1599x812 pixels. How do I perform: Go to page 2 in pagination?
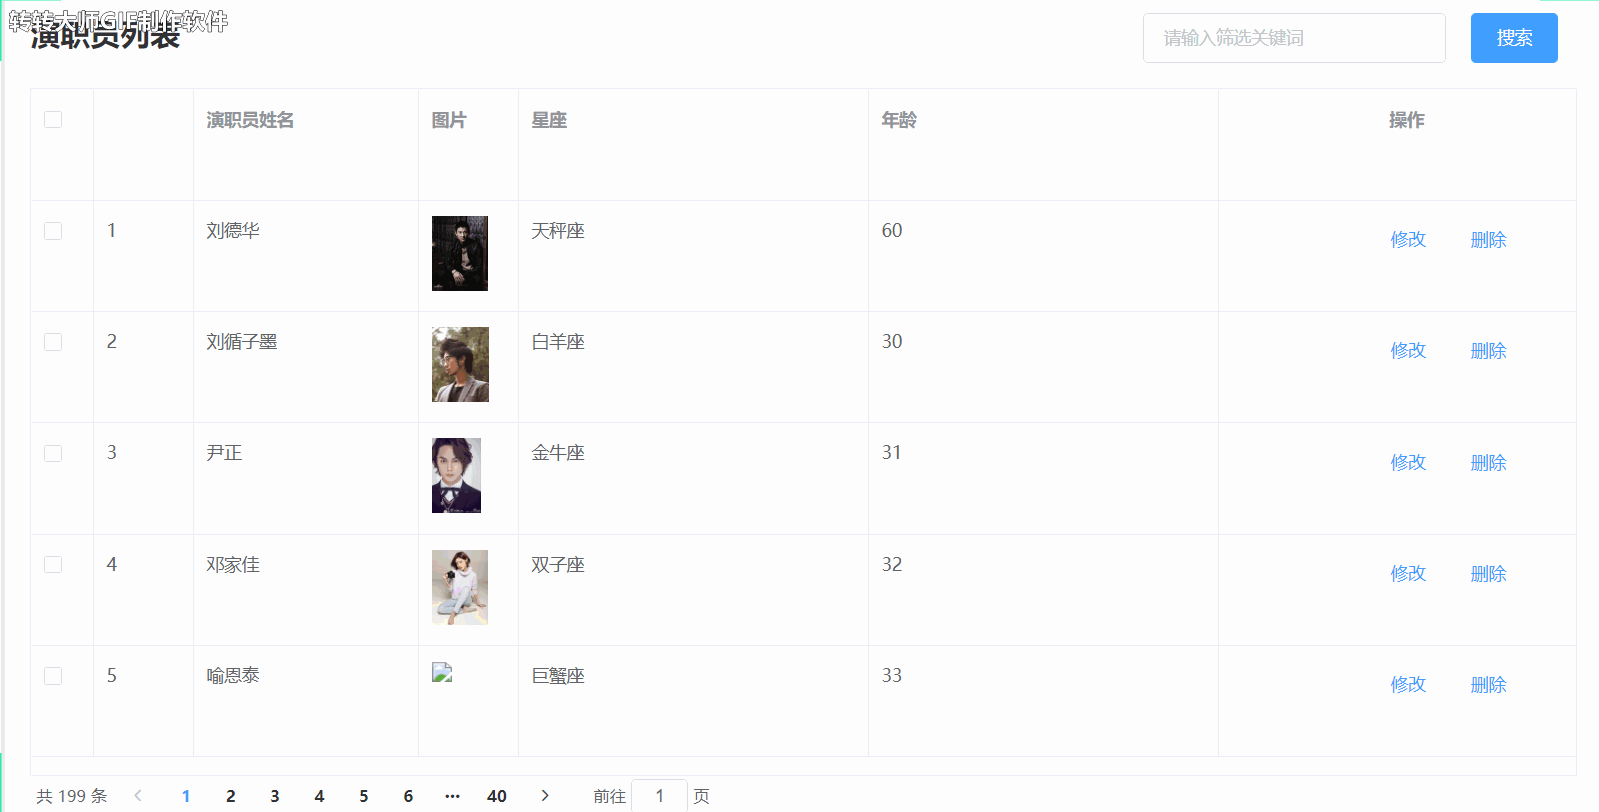pyautogui.click(x=230, y=796)
